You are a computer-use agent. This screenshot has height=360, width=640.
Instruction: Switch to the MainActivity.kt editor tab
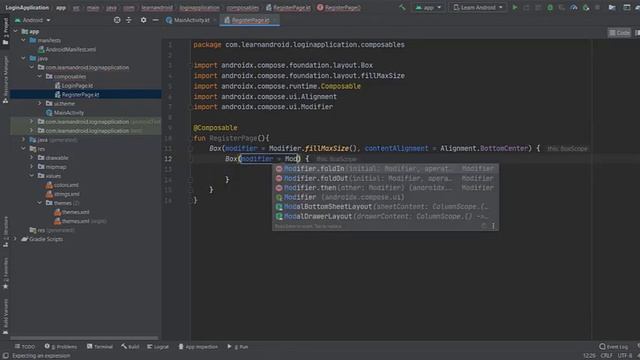[188, 20]
